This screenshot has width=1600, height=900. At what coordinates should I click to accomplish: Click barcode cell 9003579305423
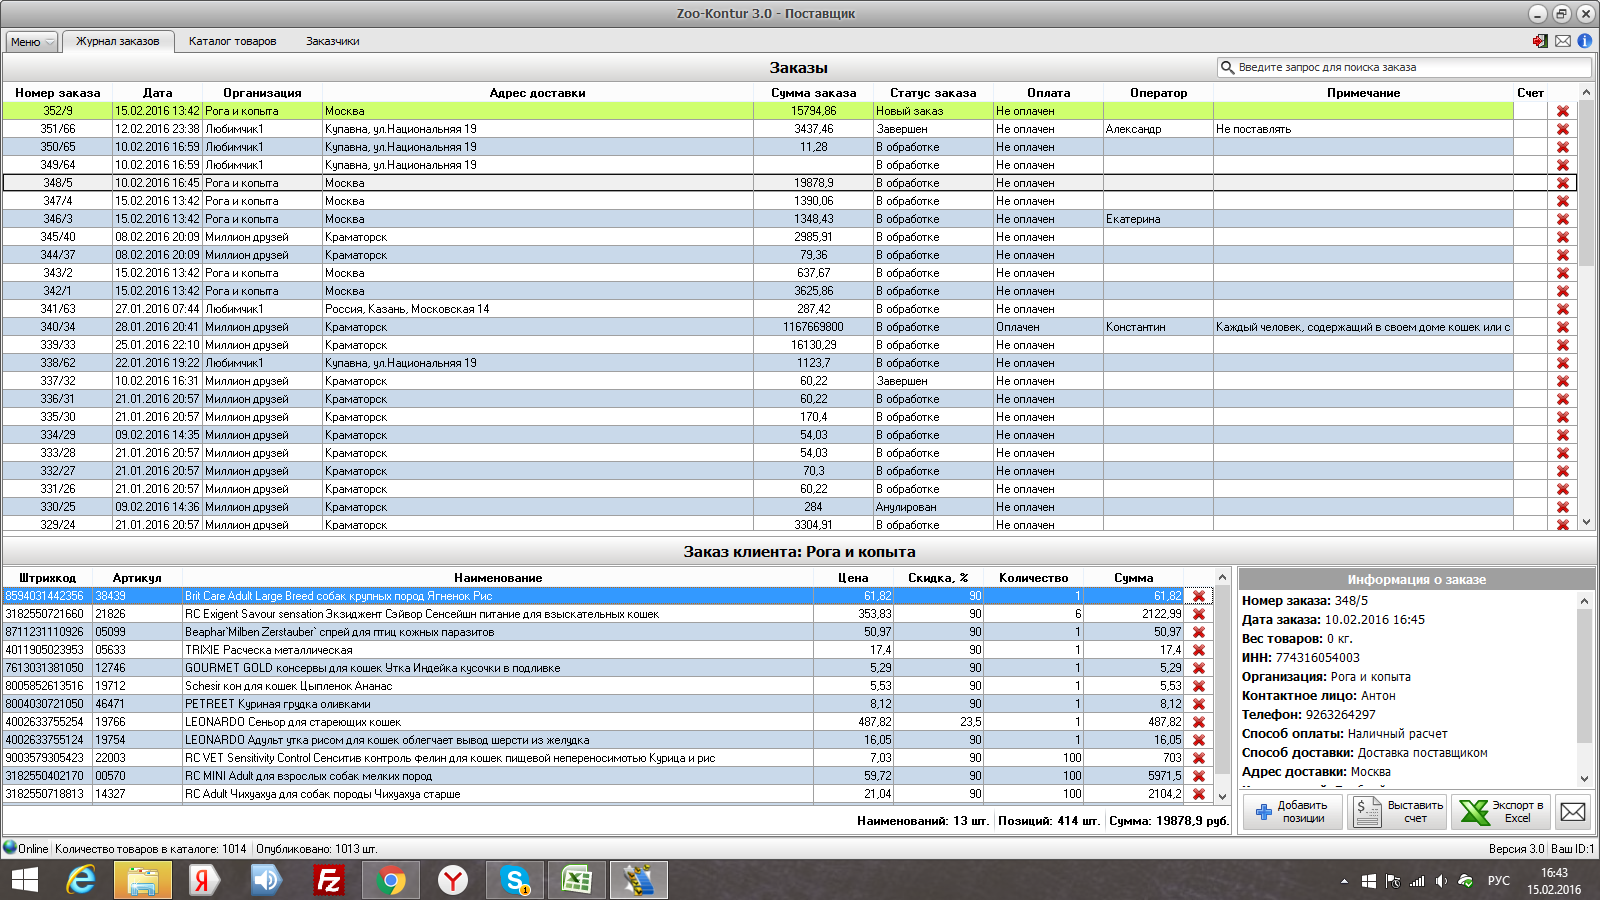click(x=47, y=758)
